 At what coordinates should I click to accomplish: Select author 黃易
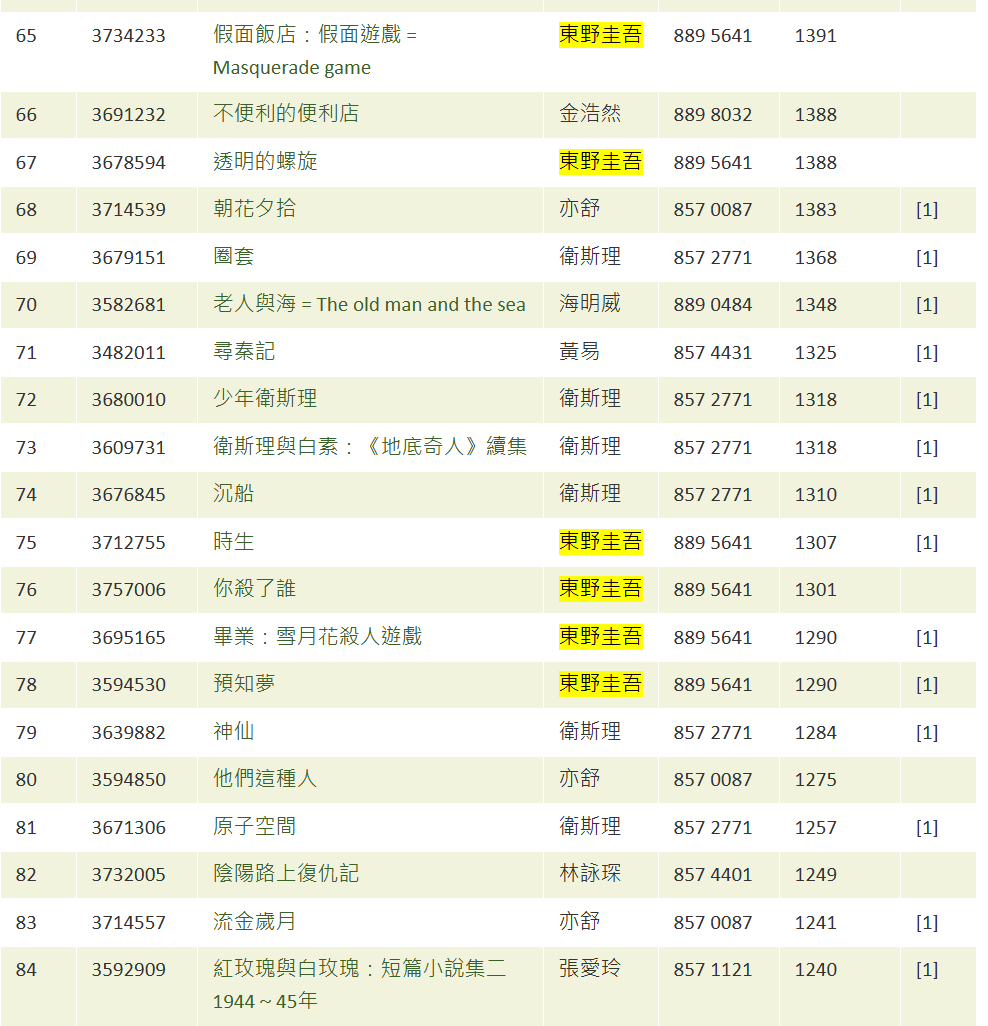(579, 352)
